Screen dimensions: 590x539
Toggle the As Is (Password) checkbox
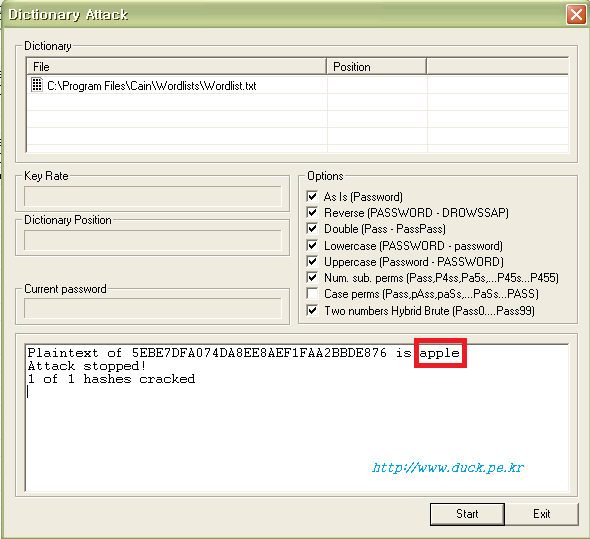[312, 196]
